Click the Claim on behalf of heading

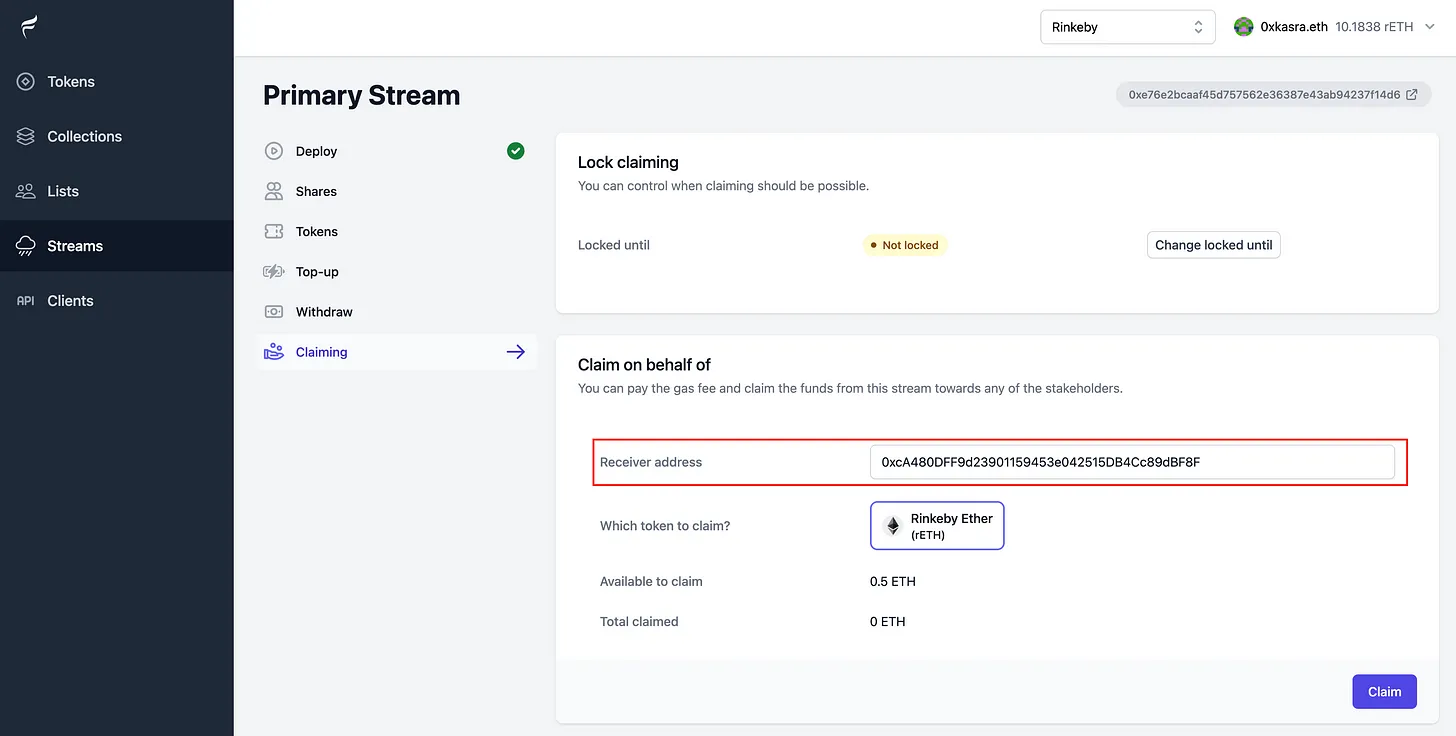(644, 365)
